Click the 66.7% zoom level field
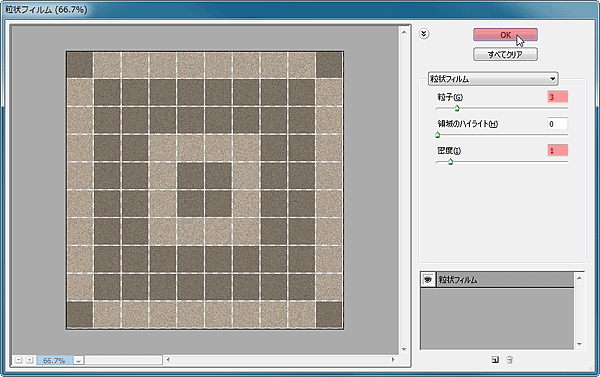The image size is (600, 377). click(x=54, y=360)
